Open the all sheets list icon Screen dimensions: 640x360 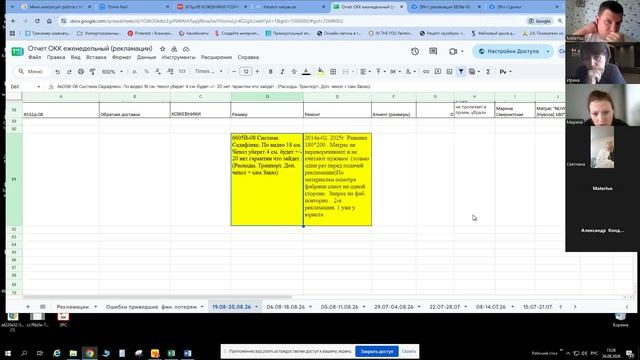(x=42, y=307)
